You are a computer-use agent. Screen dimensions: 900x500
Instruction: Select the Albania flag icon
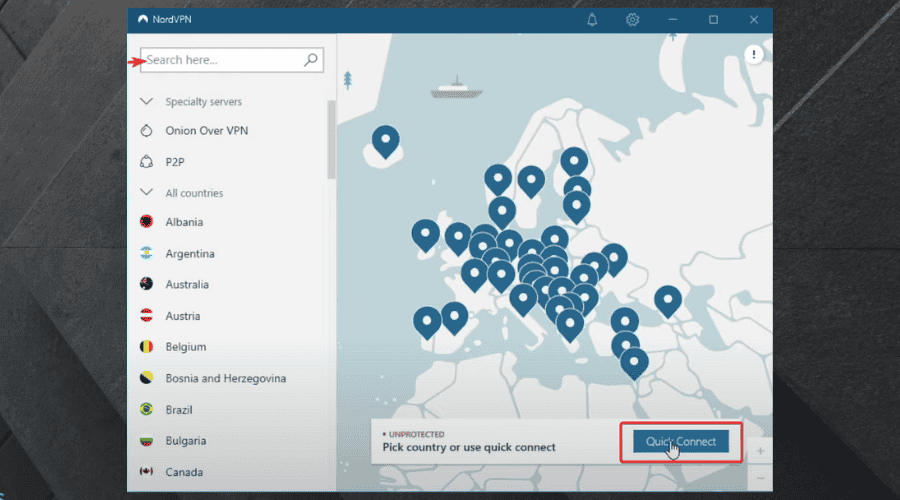coord(146,222)
